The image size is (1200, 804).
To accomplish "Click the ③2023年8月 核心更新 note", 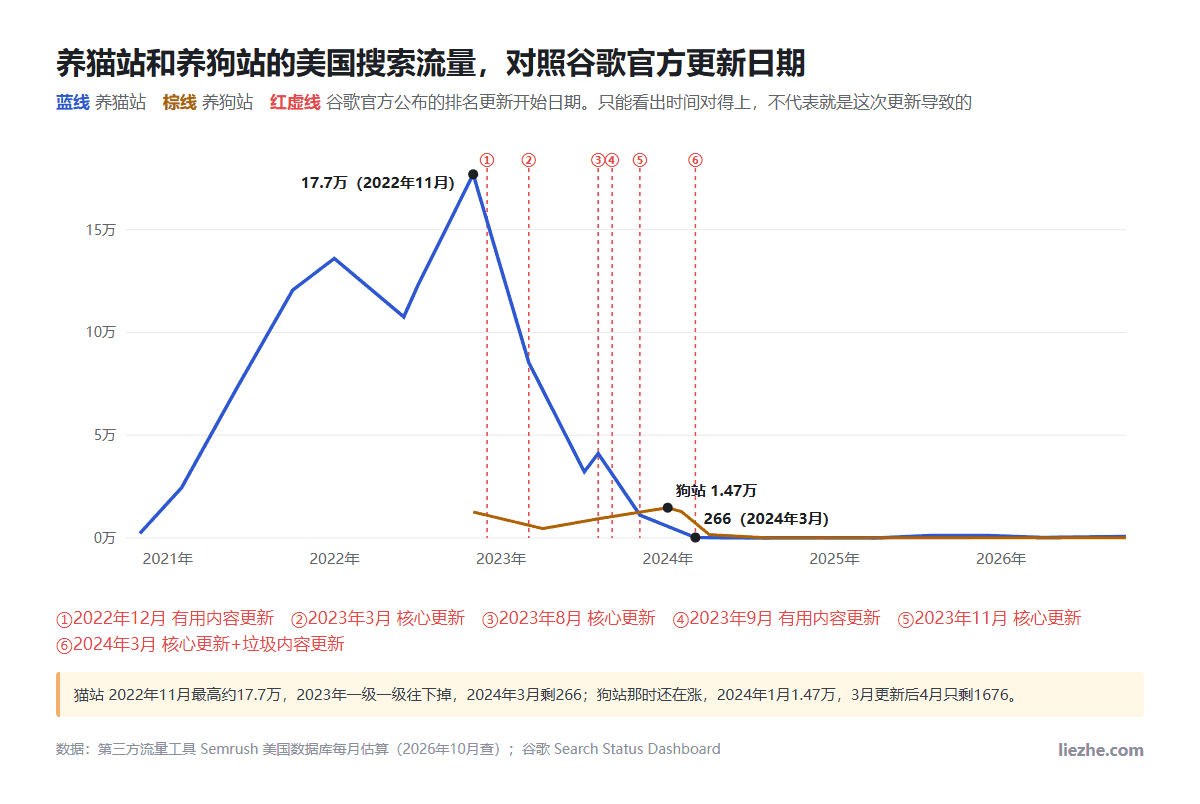I will [x=569, y=618].
